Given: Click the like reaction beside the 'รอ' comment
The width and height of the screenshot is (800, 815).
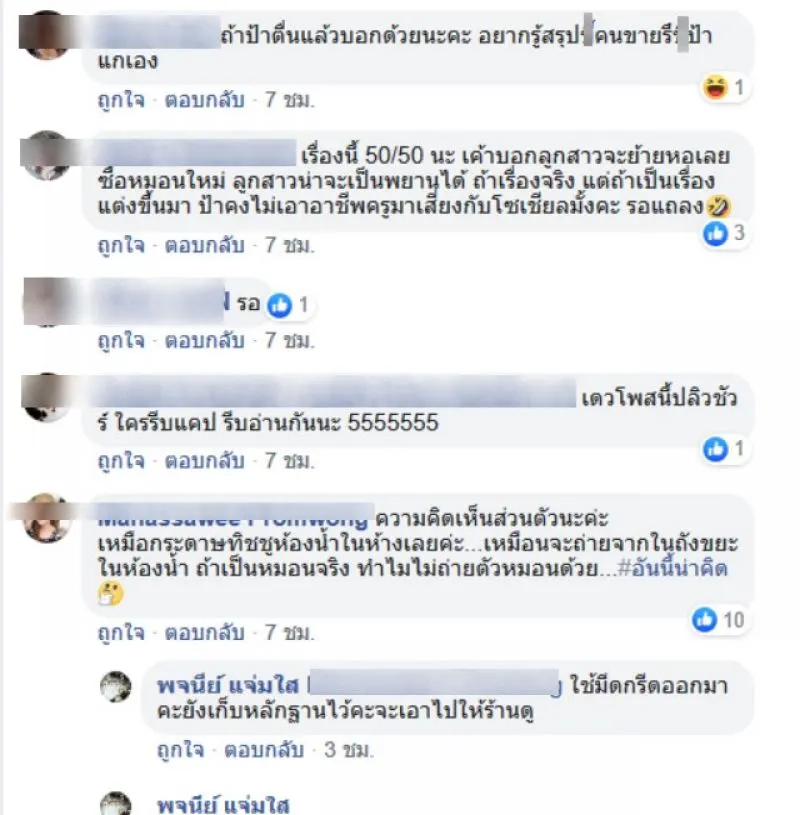Looking at the screenshot, I should 279,305.
